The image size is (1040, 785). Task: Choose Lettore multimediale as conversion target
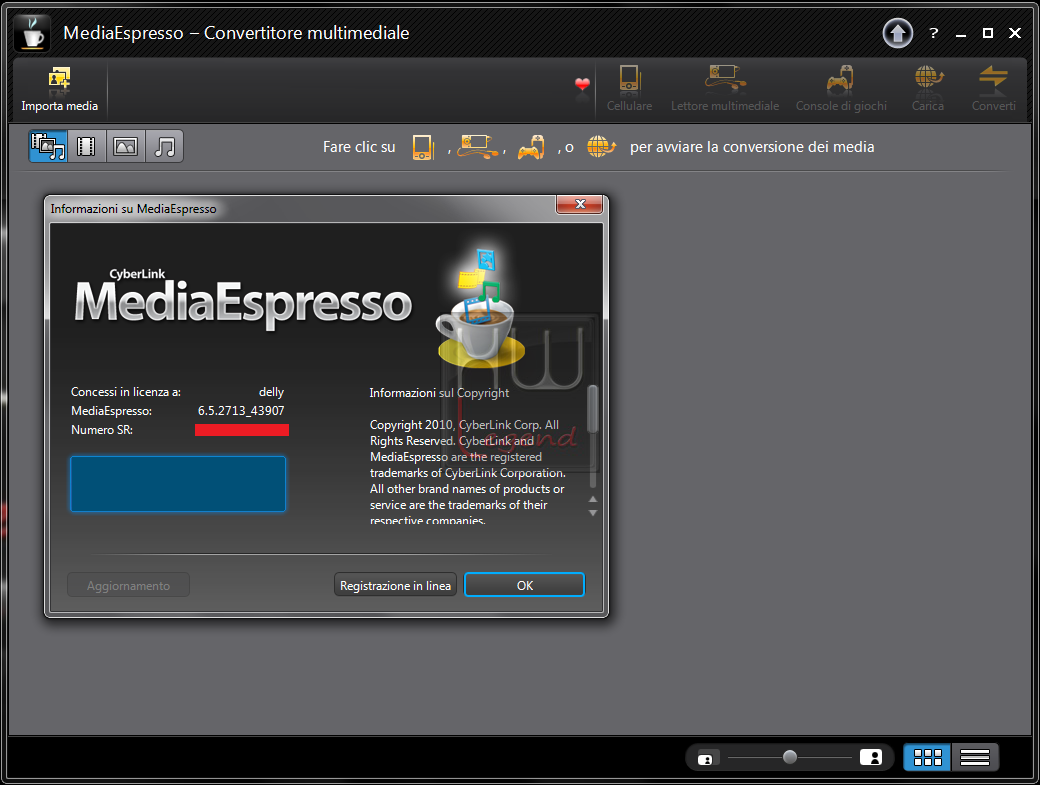(724, 90)
